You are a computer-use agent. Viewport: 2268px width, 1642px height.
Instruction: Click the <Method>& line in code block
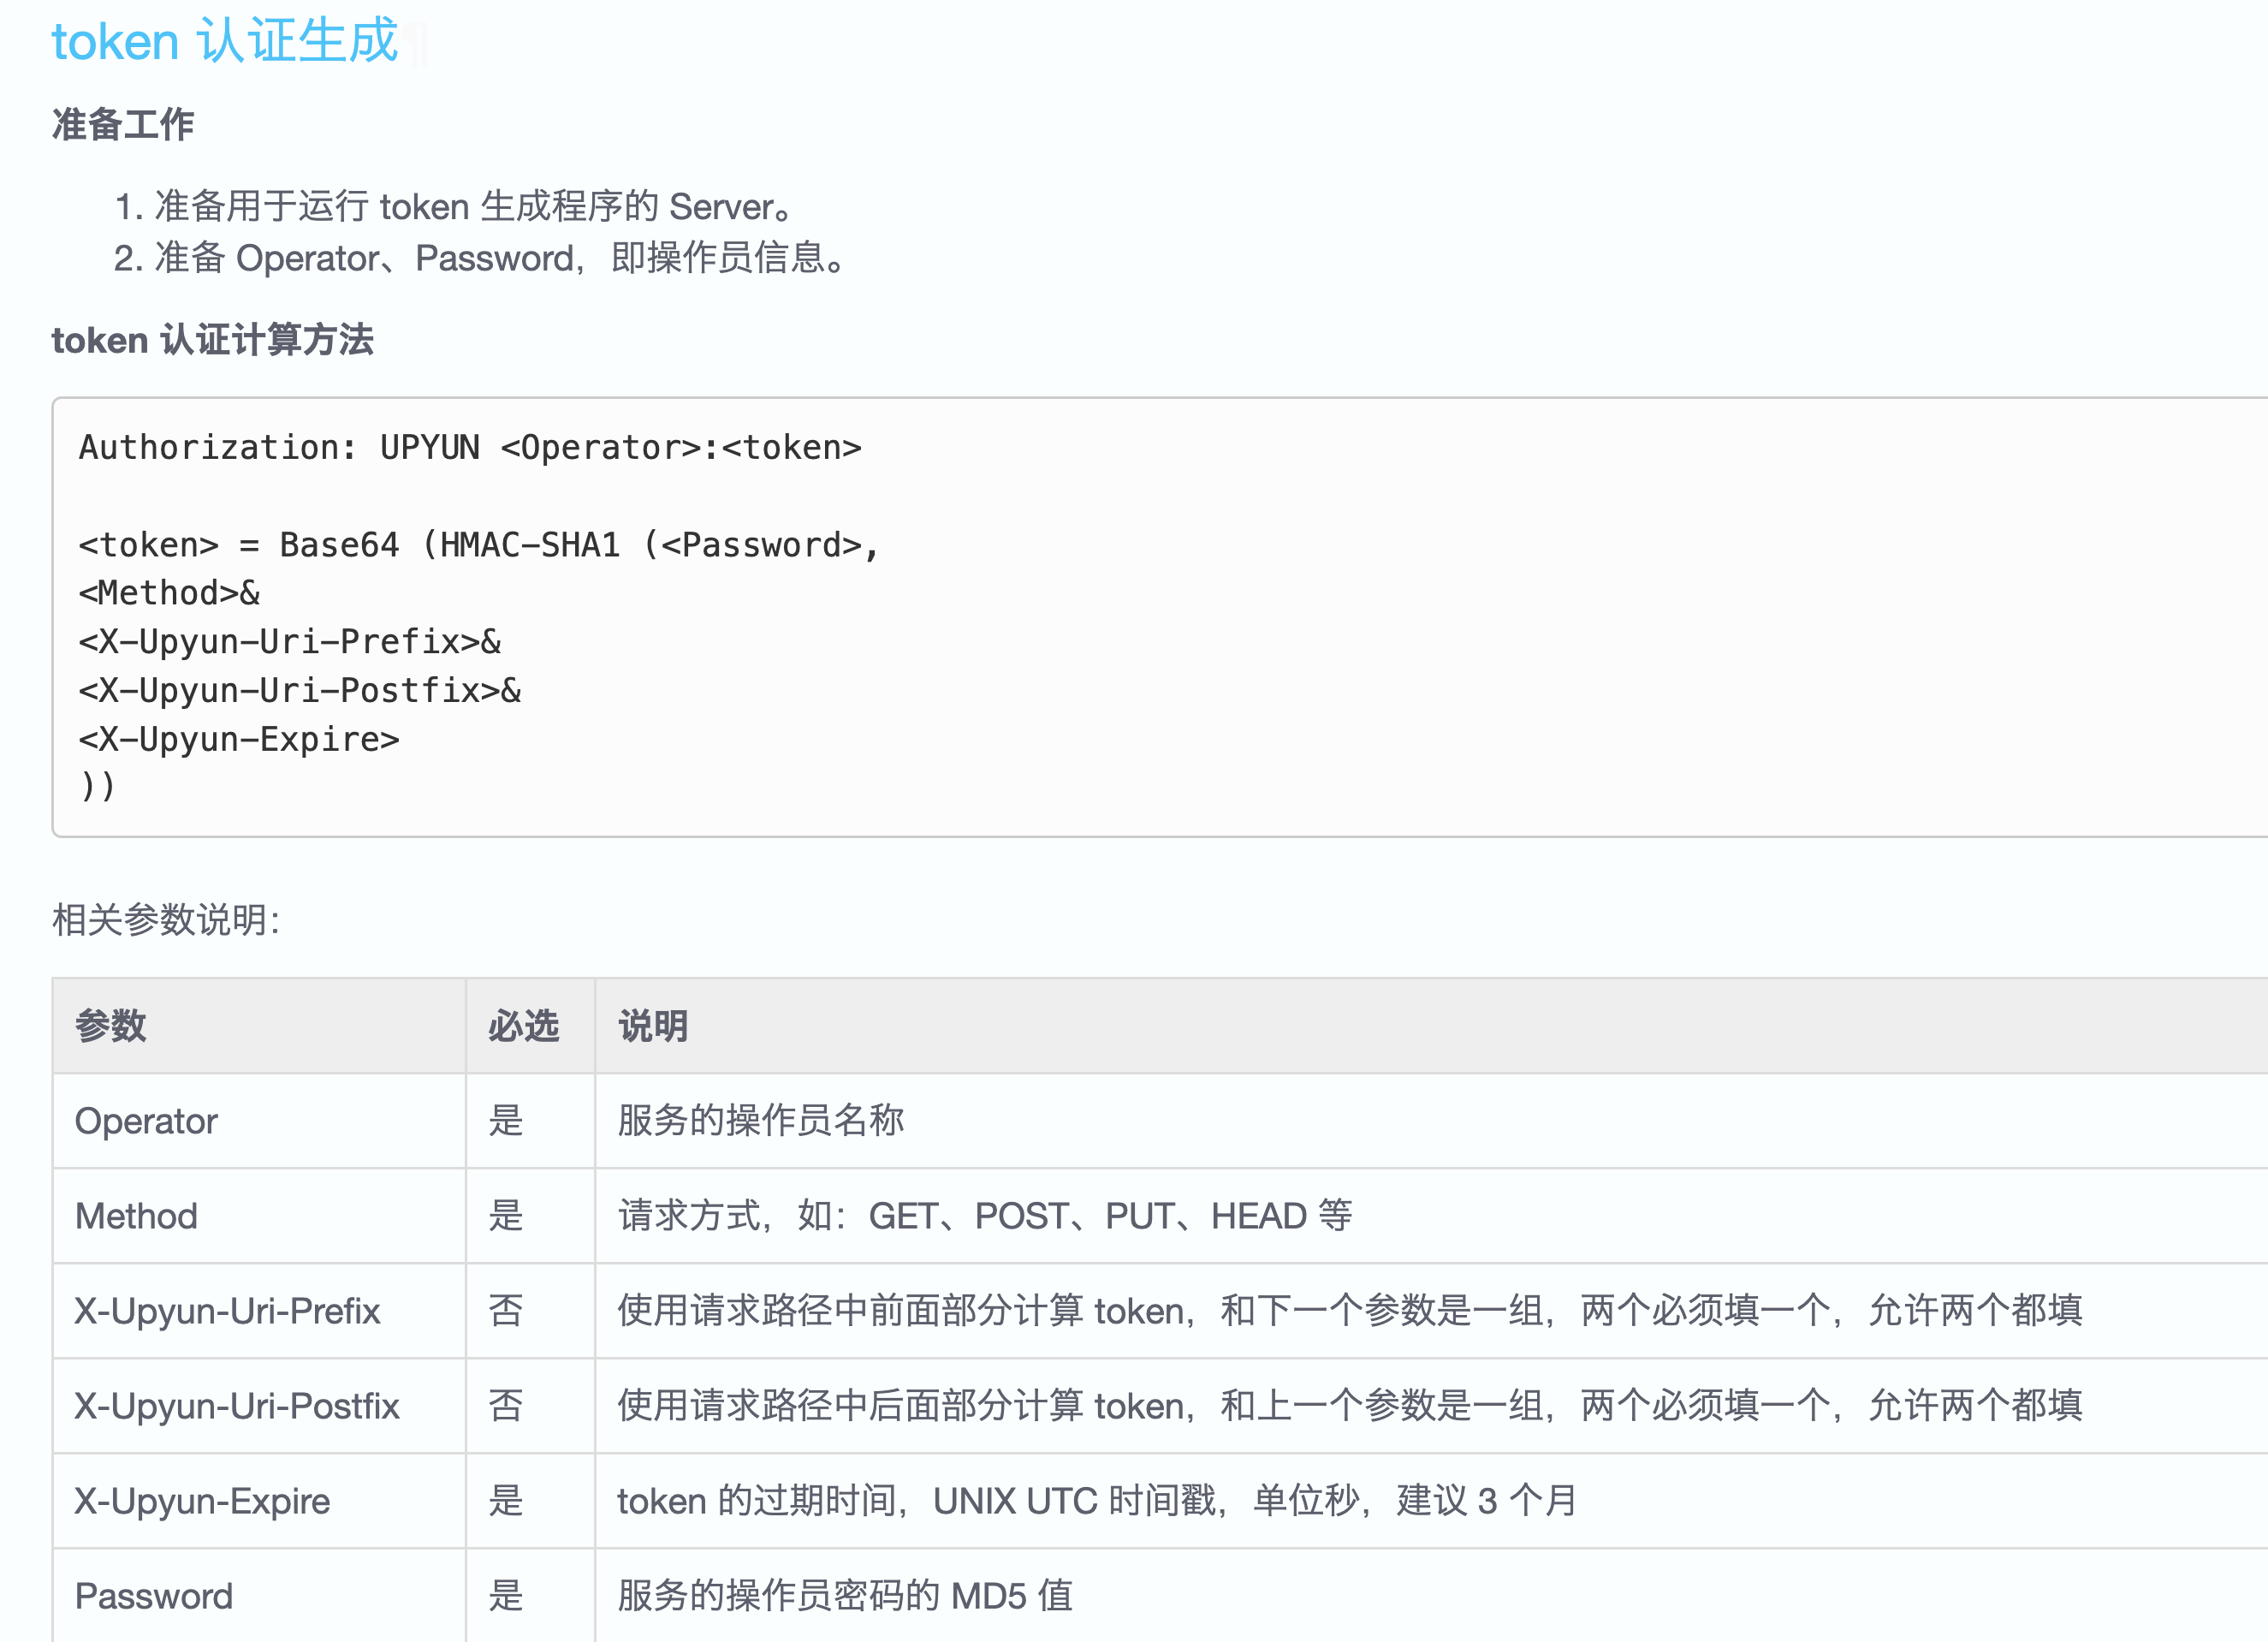169,593
